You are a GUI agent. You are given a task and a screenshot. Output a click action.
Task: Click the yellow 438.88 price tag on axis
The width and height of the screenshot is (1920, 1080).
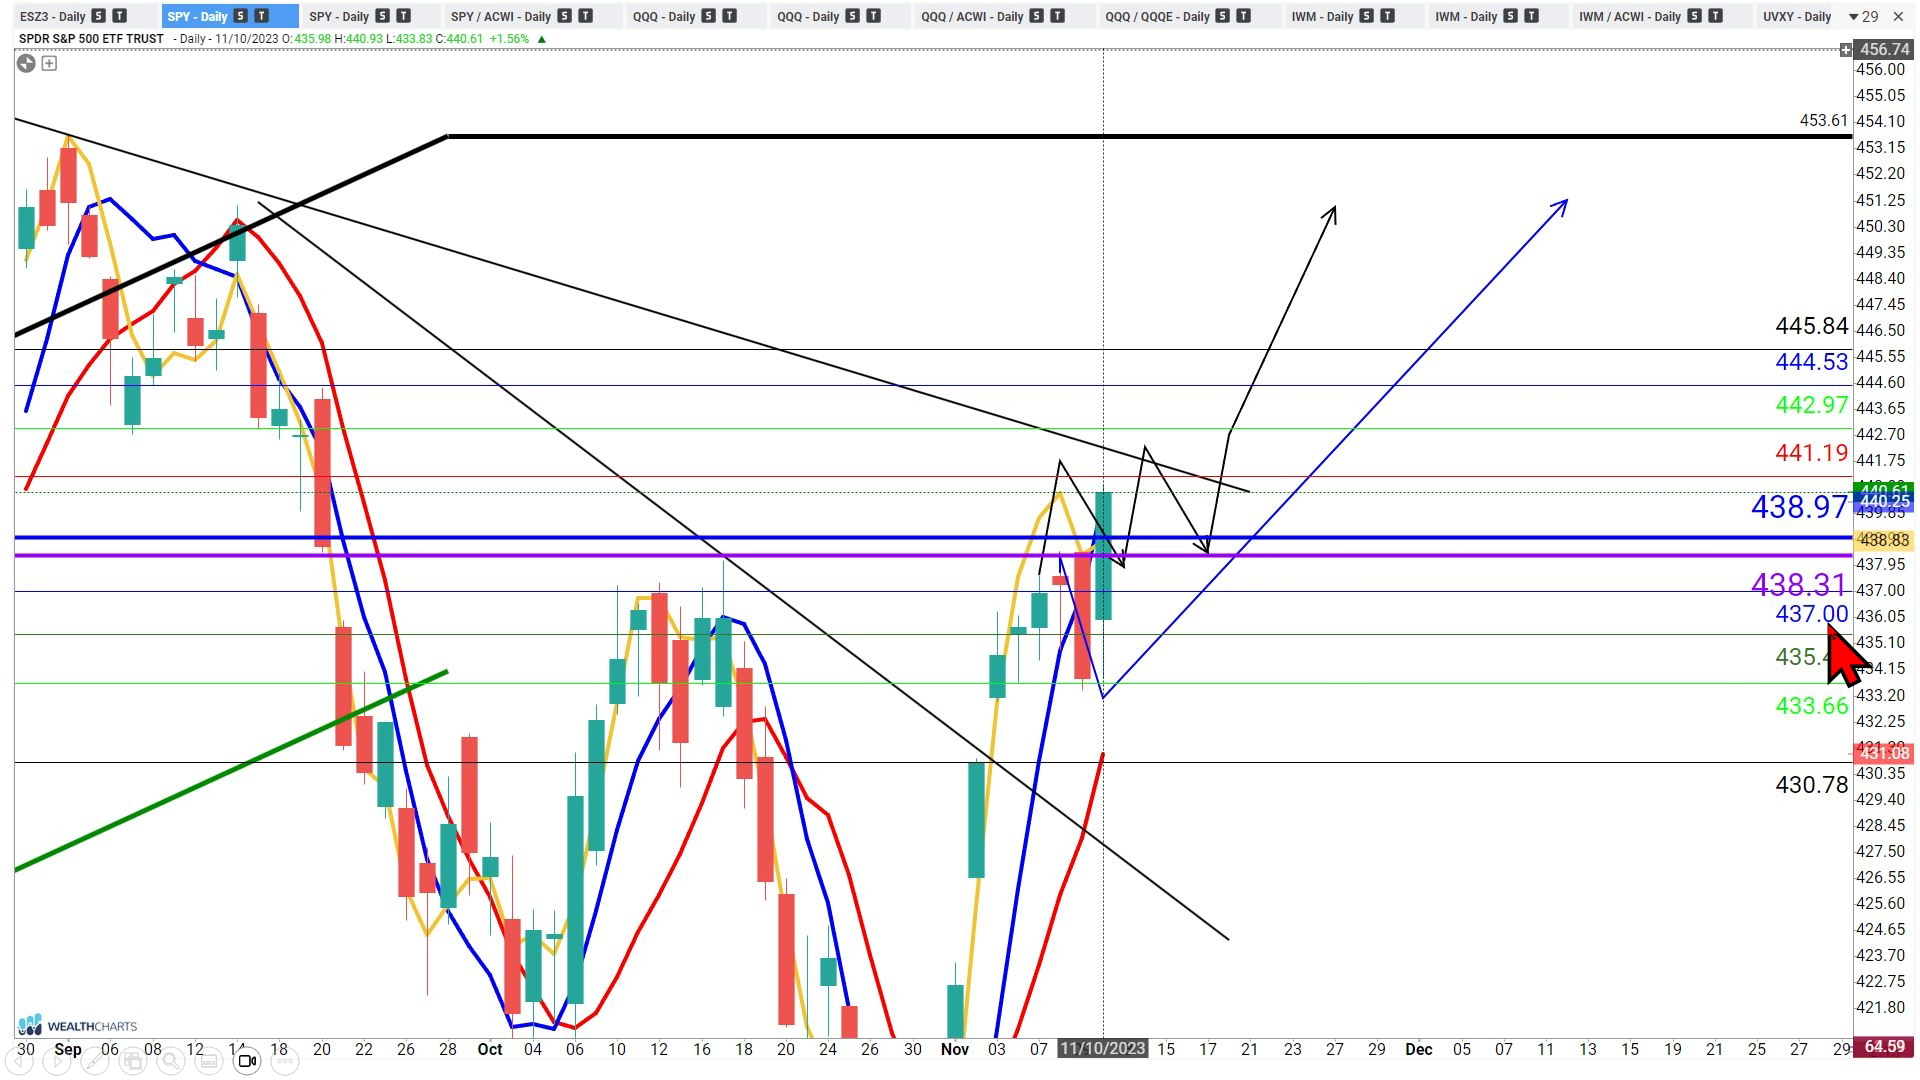[1883, 540]
